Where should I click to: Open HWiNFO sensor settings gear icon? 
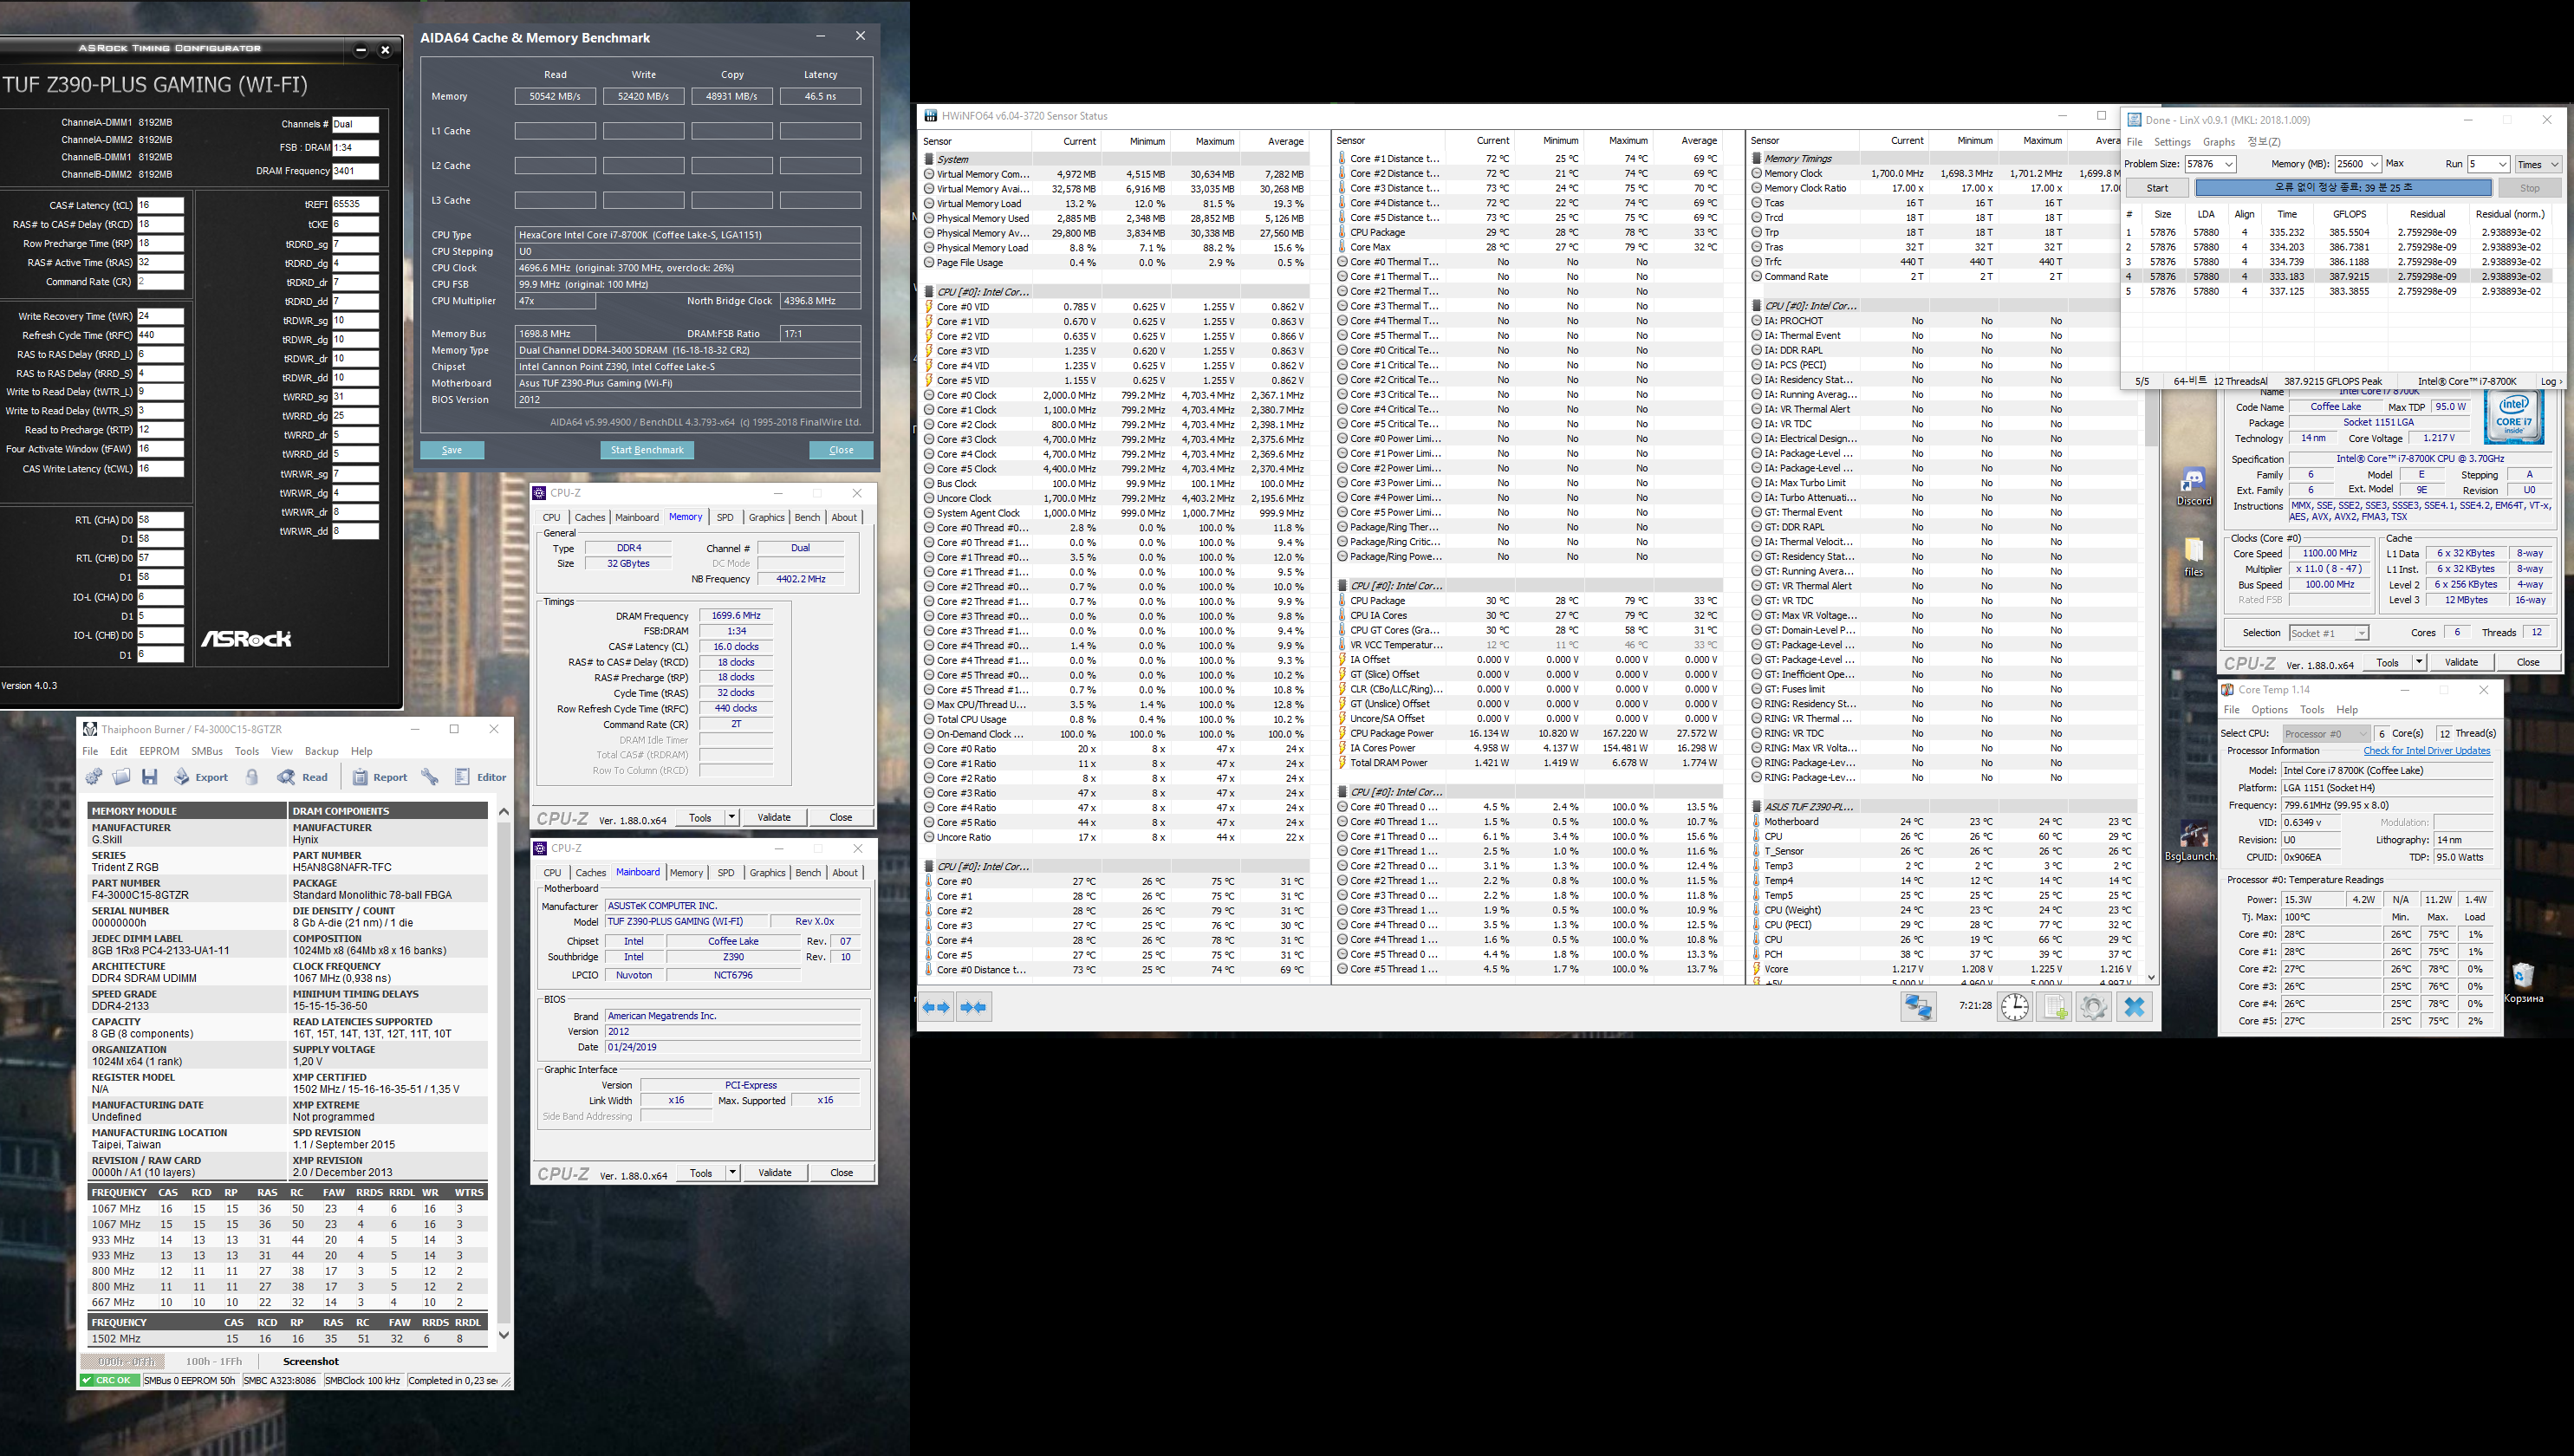2093,1007
